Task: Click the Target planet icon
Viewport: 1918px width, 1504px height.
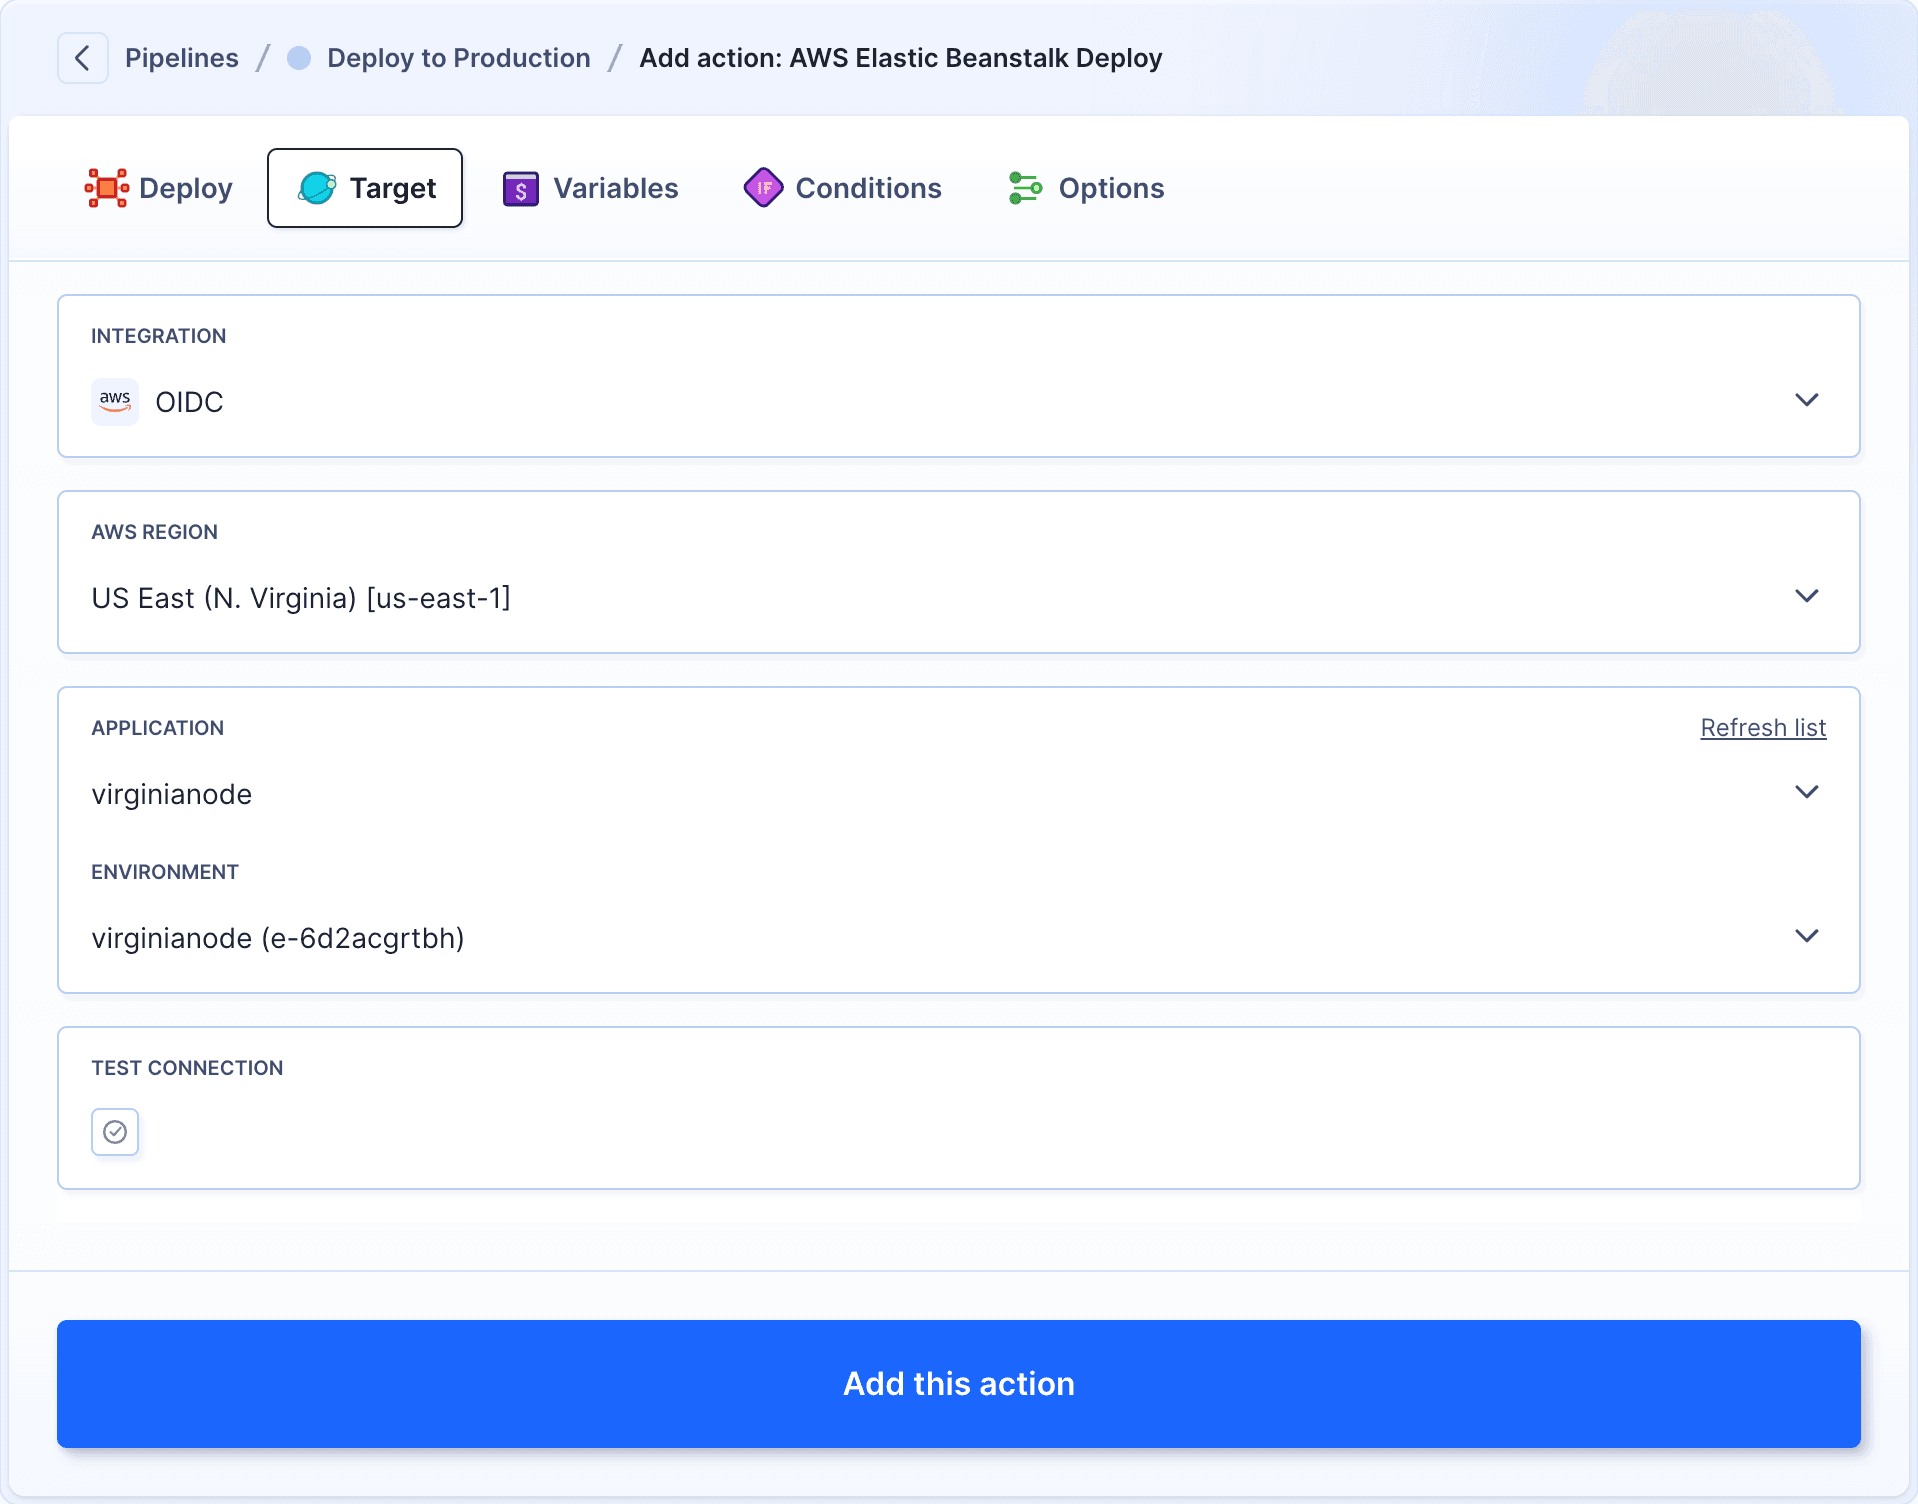Action: pyautogui.click(x=315, y=187)
